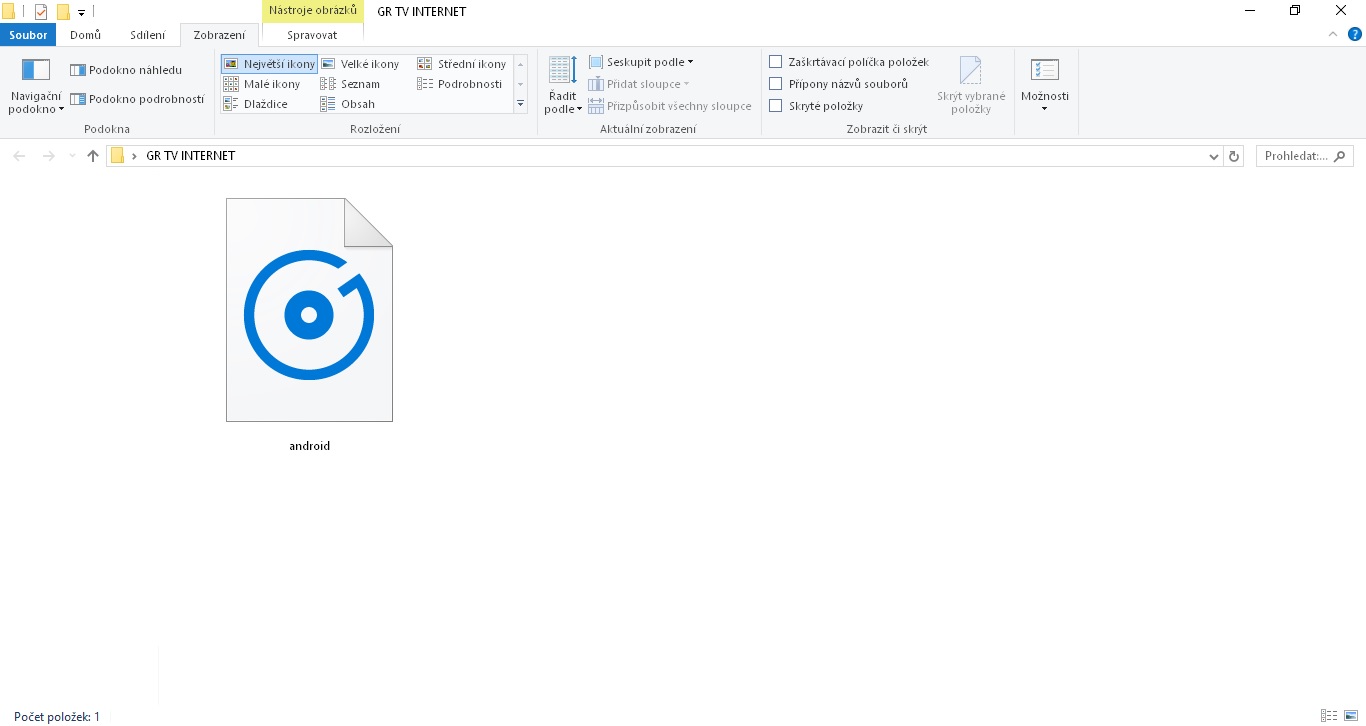
Task: Switch to the Dlaždice tiles layout
Action: coord(255,104)
